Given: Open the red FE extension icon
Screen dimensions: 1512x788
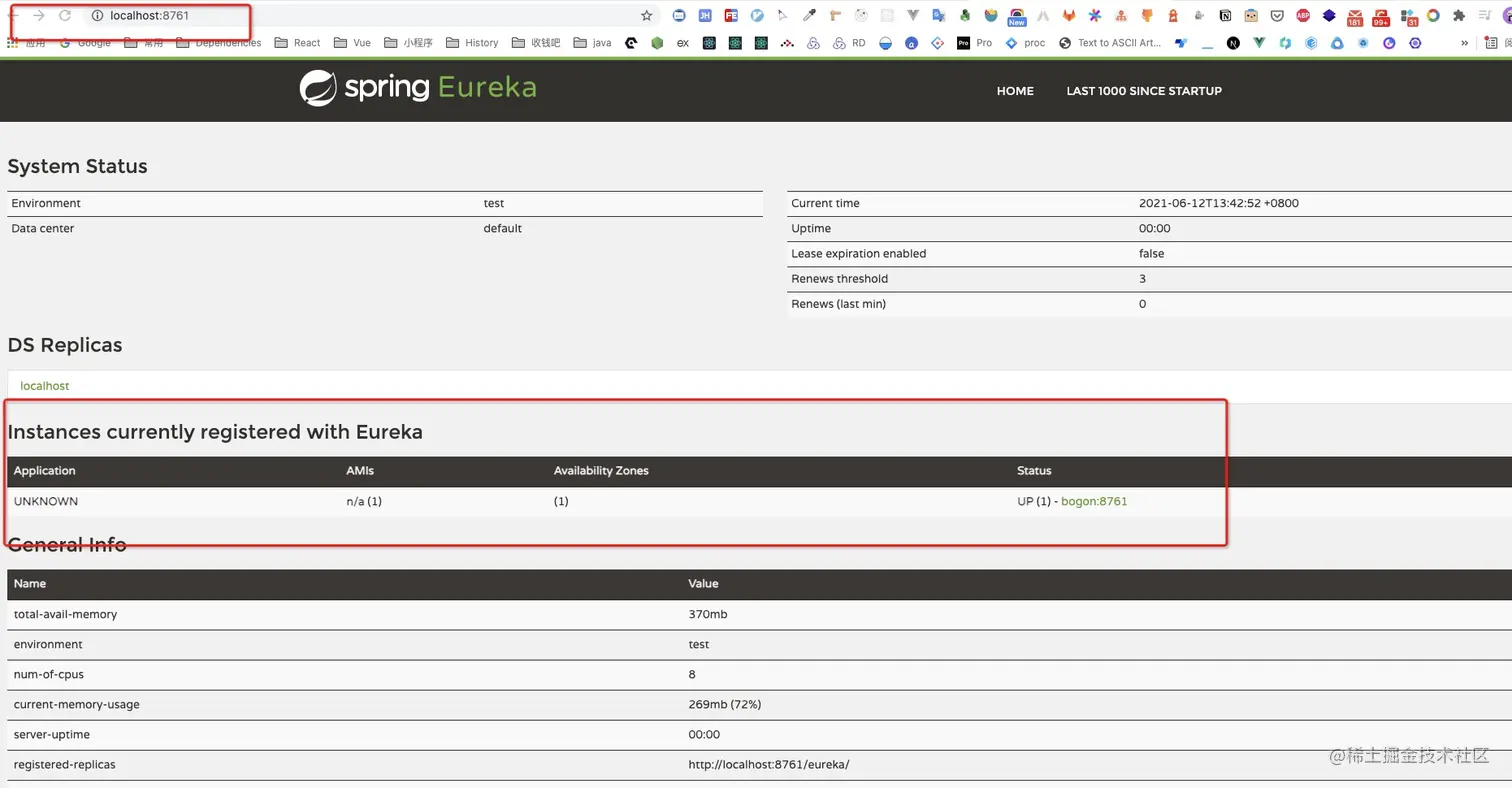Looking at the screenshot, I should coord(731,15).
